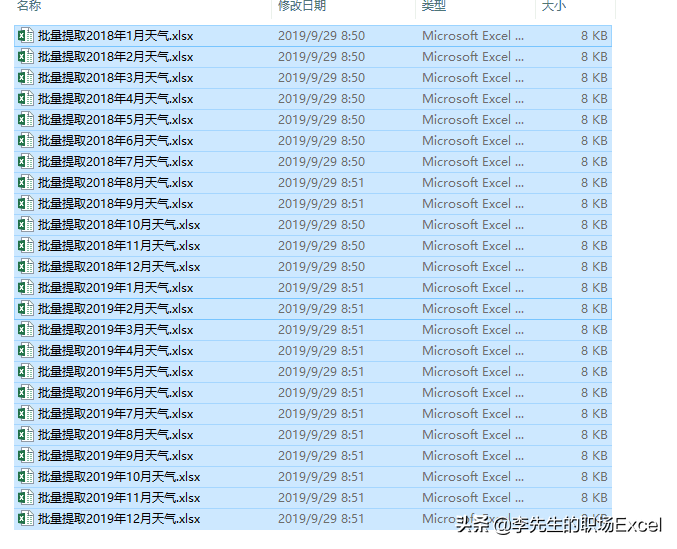677x549 pixels.
Task: Click Excel icon of 批量提取2019年12月天气.xlsx
Action: point(25,519)
